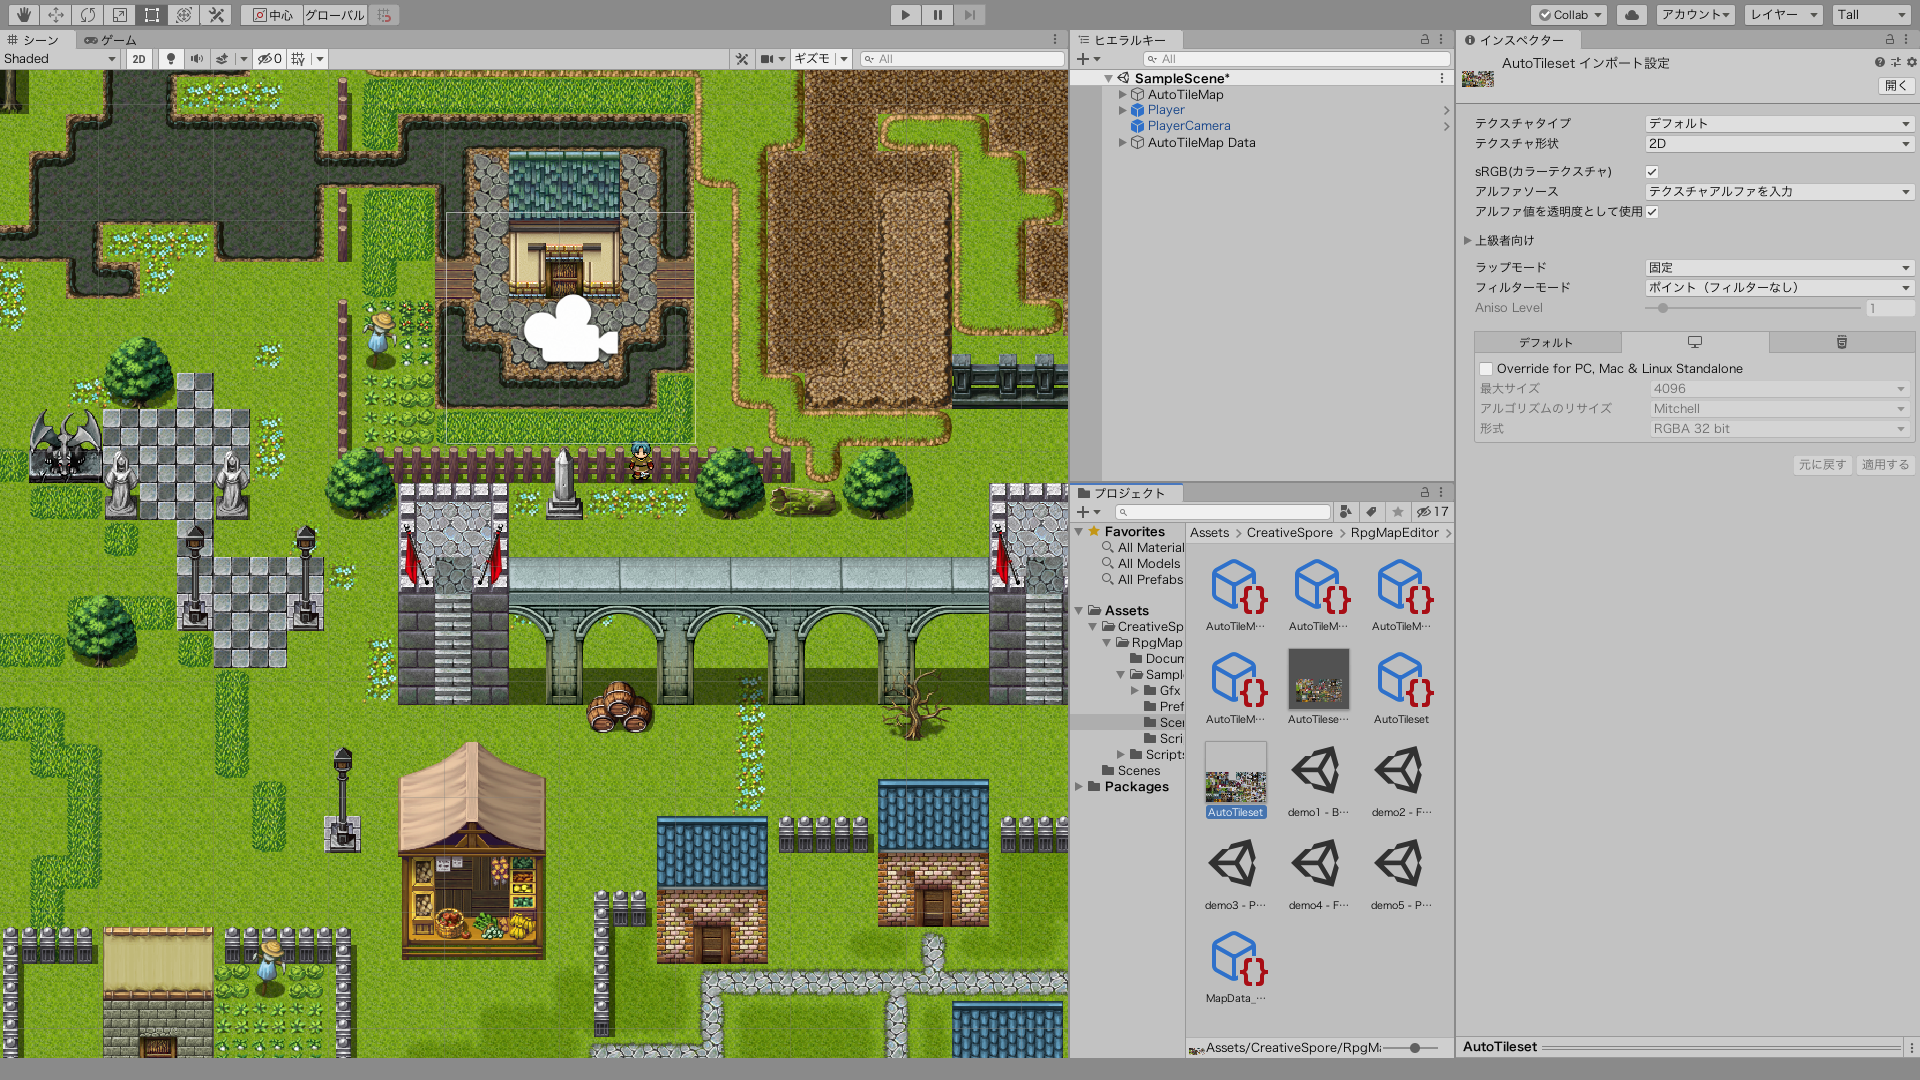Open アカウント account dropdown

coord(1694,15)
